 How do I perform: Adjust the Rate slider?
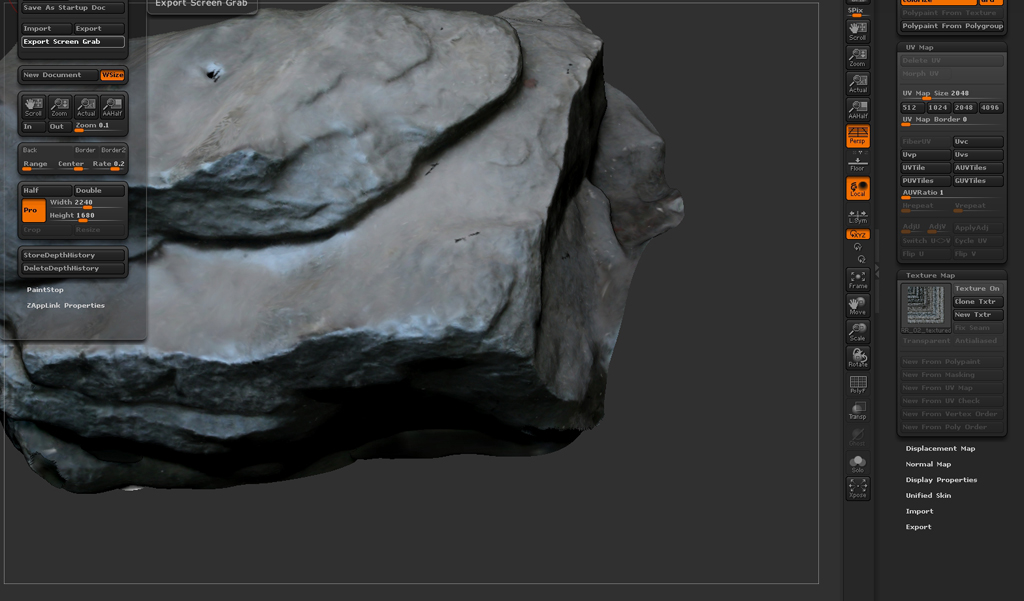[108, 165]
